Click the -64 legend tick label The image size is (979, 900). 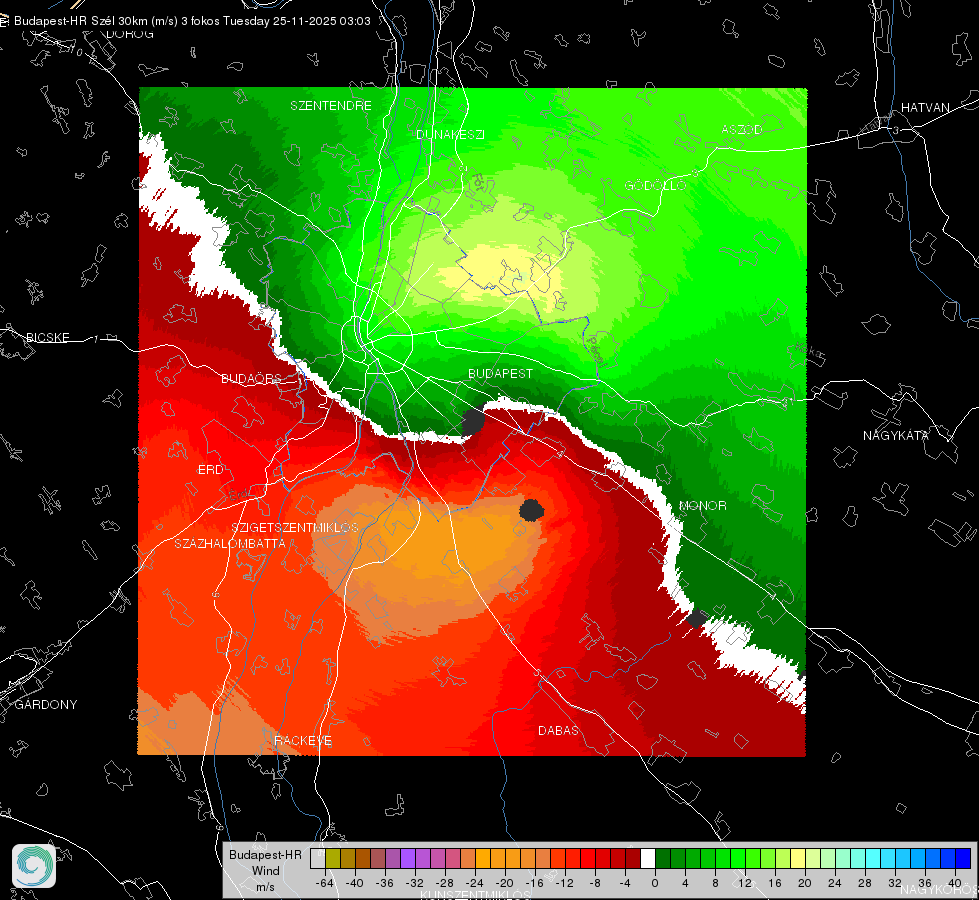325,883
